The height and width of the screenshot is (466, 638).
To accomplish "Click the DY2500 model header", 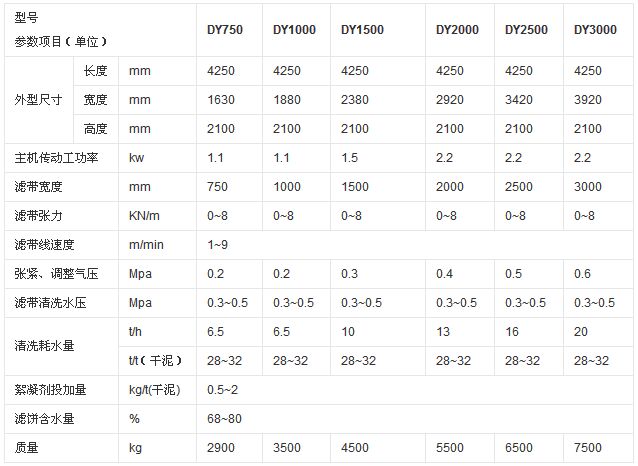I will [525, 30].
